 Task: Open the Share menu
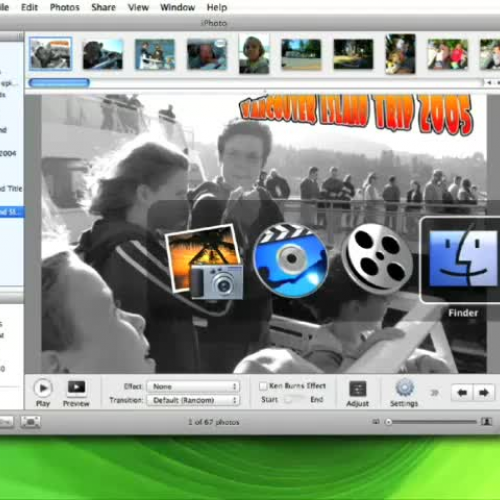point(103,7)
